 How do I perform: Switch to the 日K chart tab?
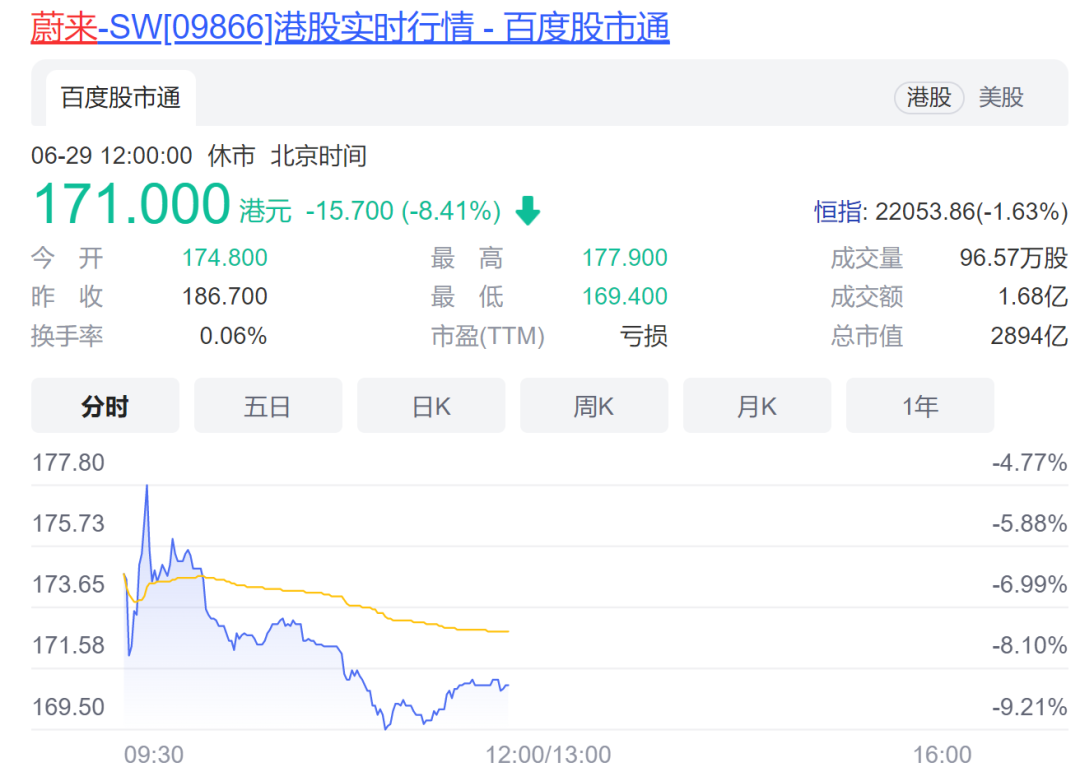pos(431,406)
